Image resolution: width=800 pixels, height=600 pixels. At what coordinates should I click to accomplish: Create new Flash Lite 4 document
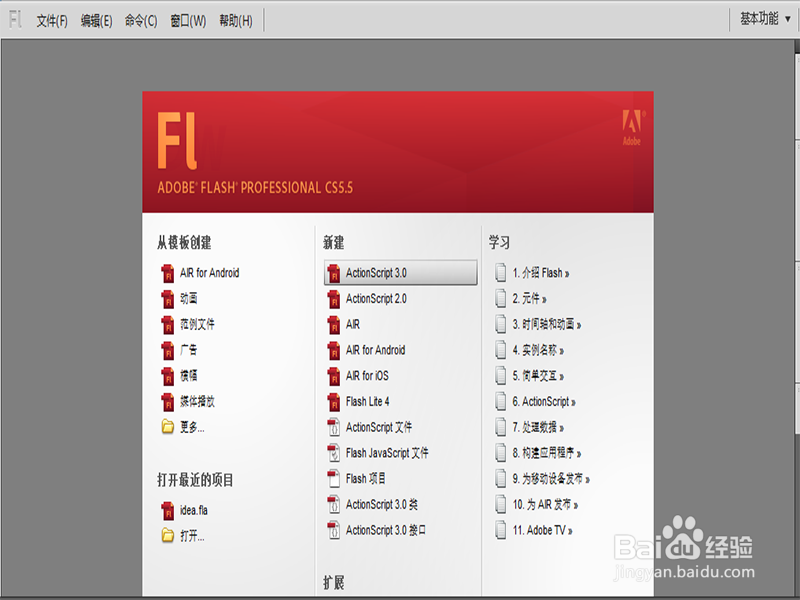tap(368, 402)
